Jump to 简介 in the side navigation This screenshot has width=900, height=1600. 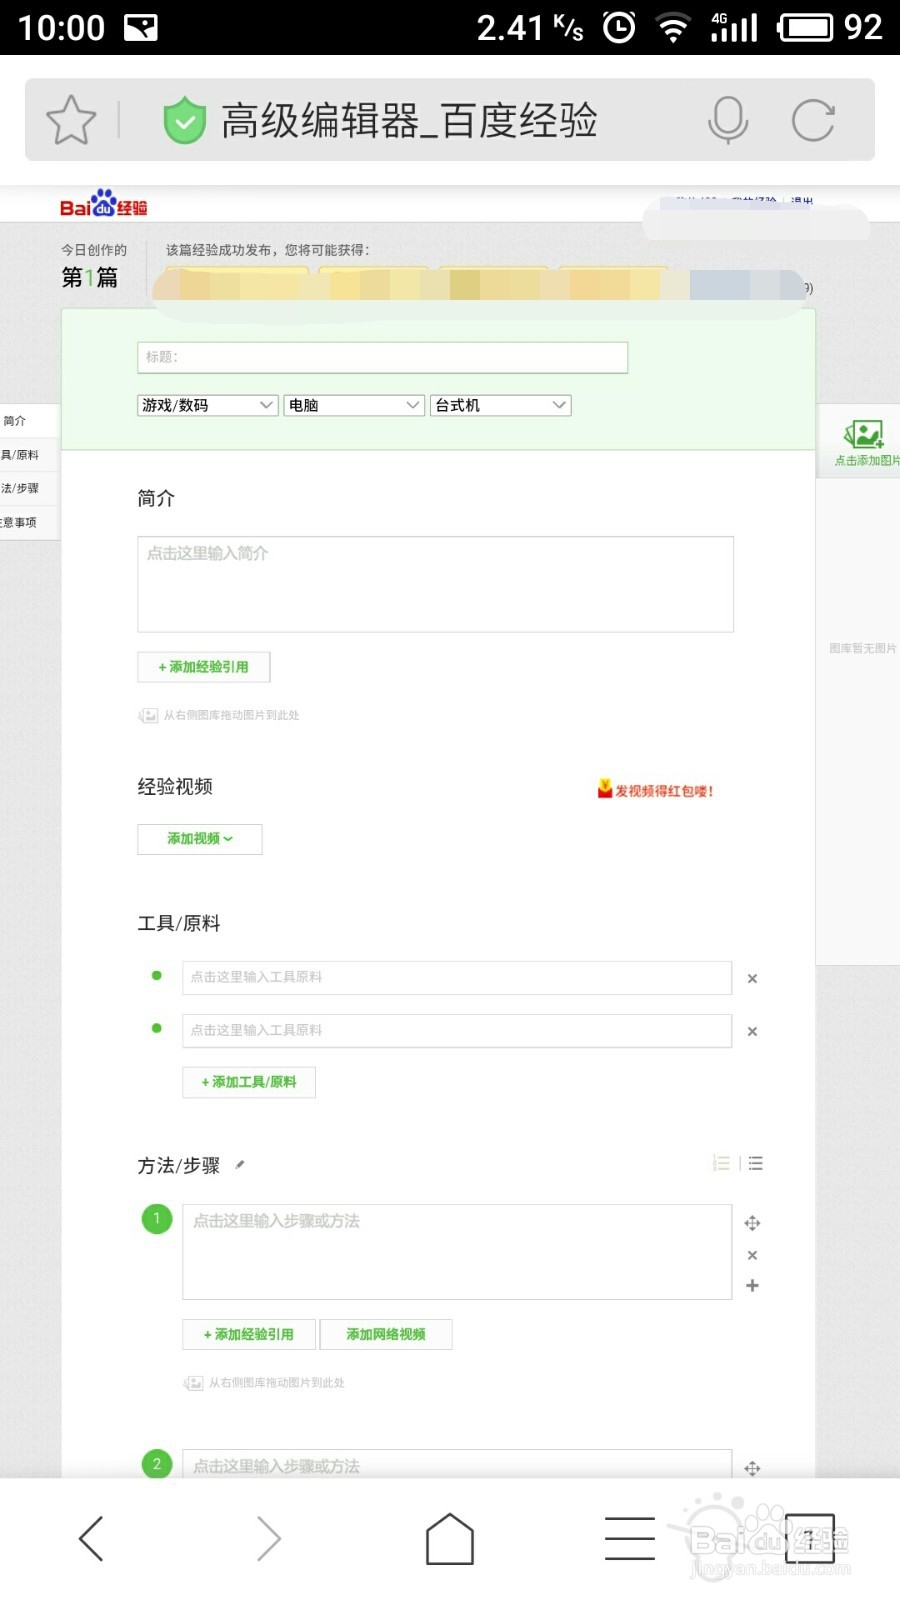[28, 421]
